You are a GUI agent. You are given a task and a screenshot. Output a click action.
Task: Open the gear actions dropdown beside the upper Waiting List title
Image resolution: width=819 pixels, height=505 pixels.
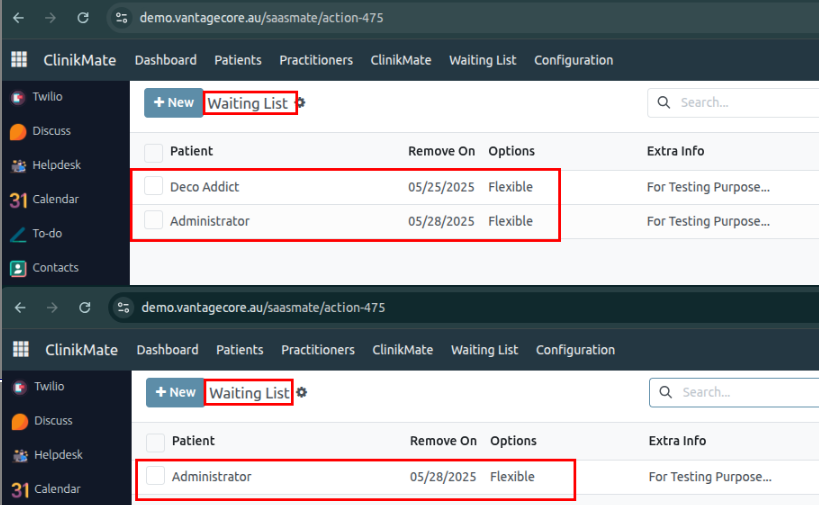tap(300, 103)
